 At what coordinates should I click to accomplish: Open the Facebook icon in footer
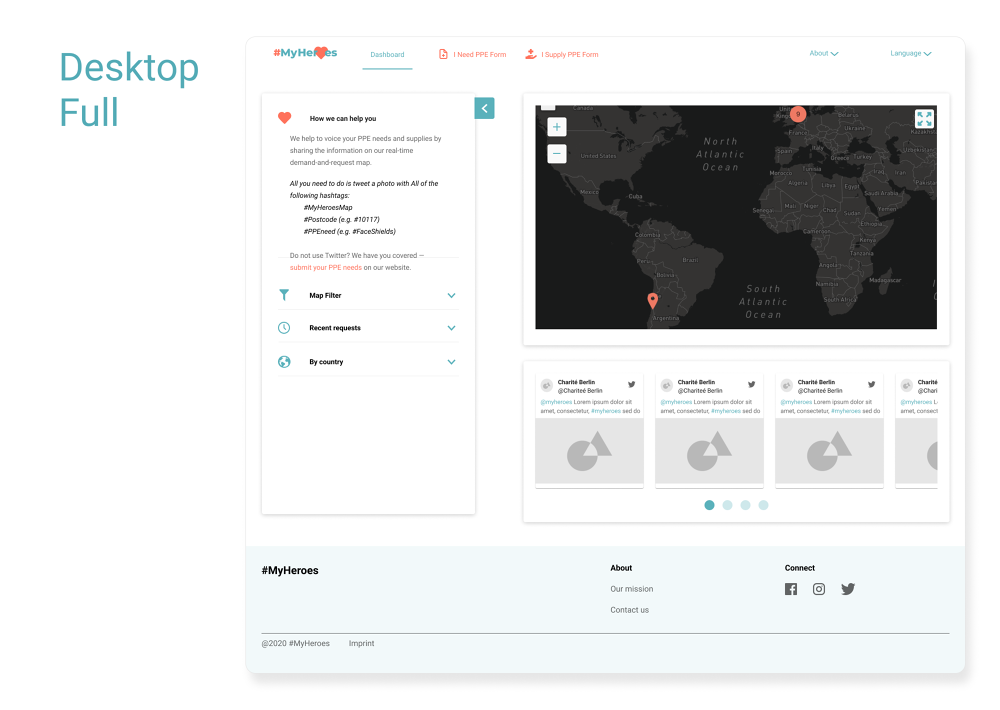coord(791,589)
